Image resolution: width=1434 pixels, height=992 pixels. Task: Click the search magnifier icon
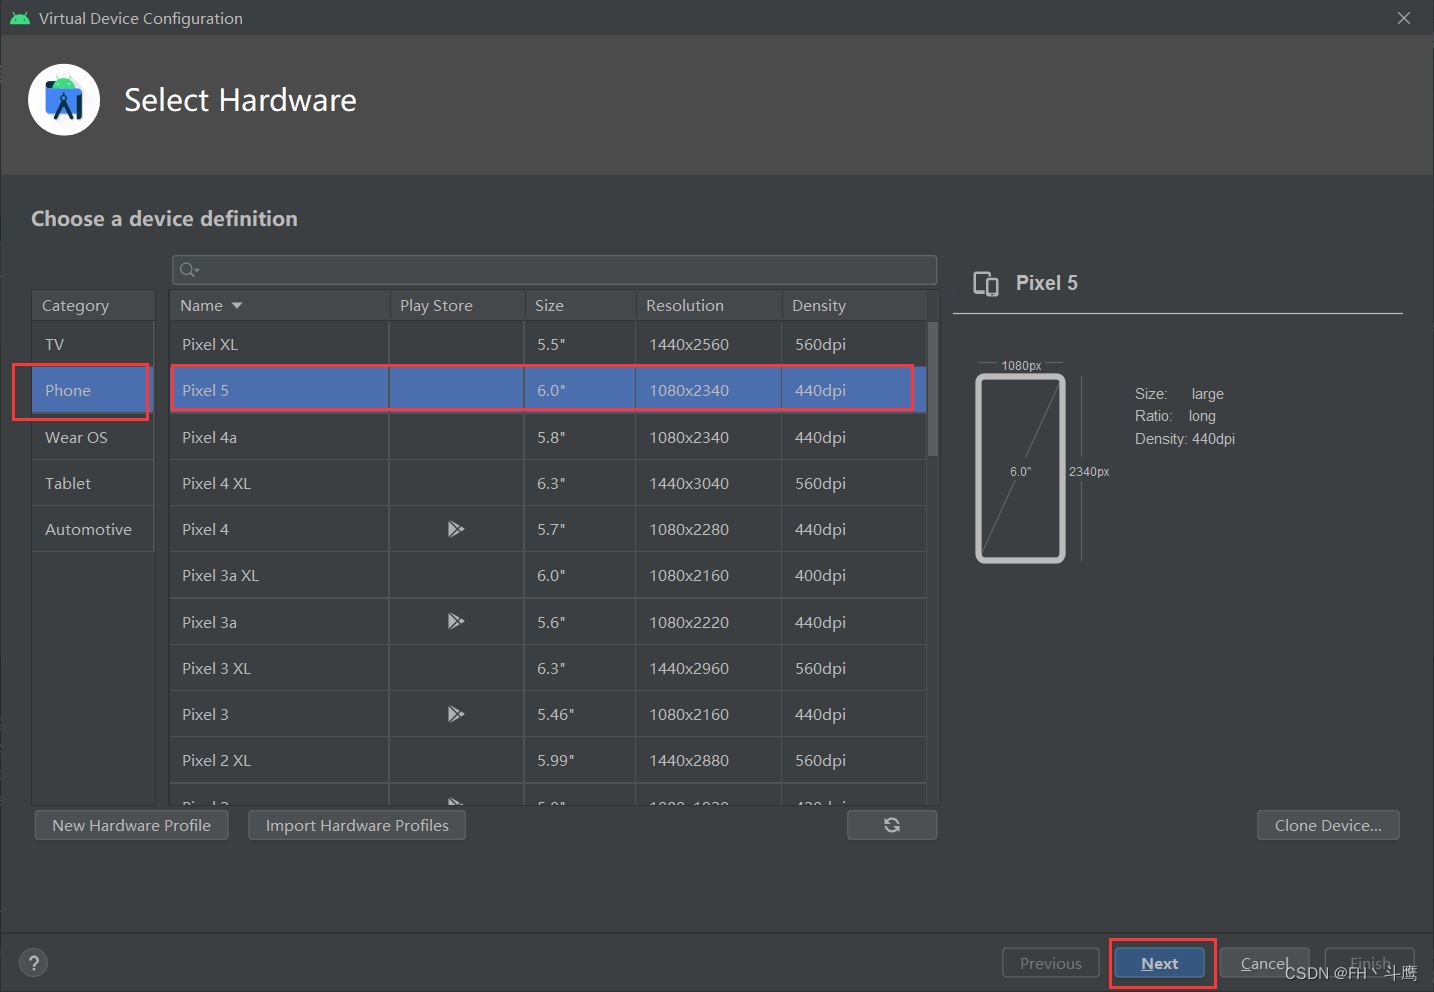click(189, 270)
